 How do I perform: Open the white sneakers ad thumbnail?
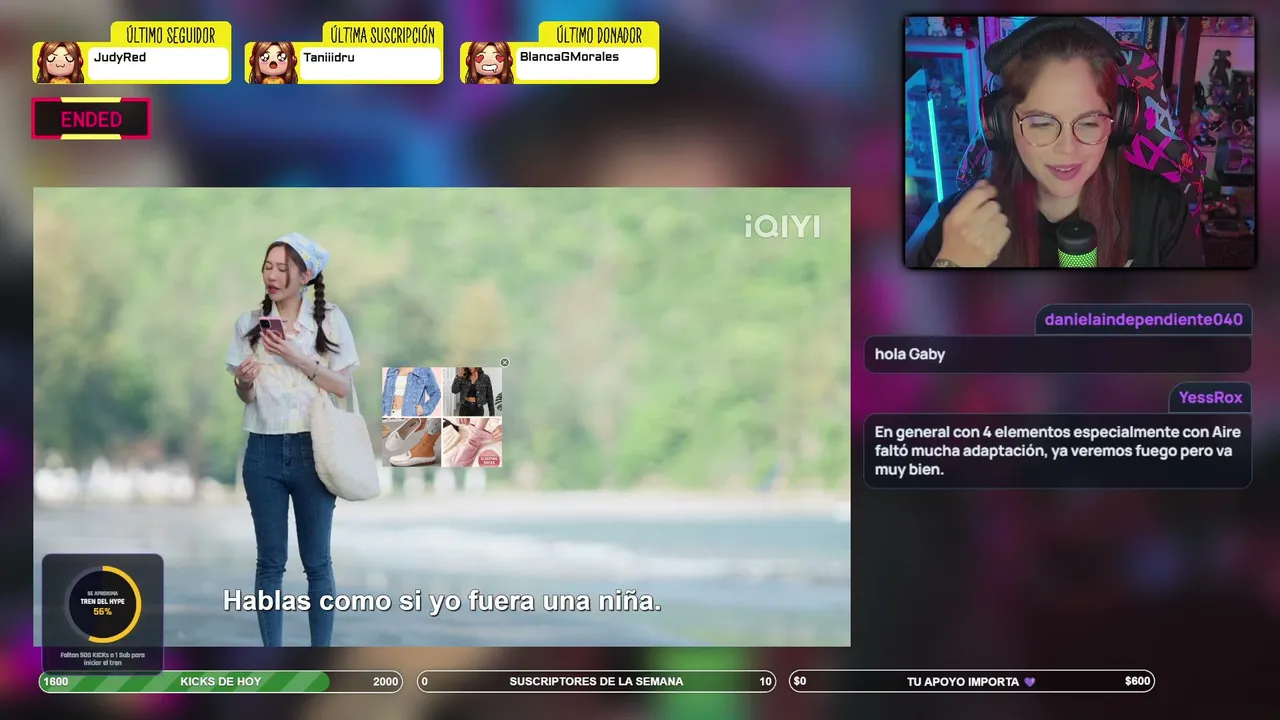[x=411, y=442]
